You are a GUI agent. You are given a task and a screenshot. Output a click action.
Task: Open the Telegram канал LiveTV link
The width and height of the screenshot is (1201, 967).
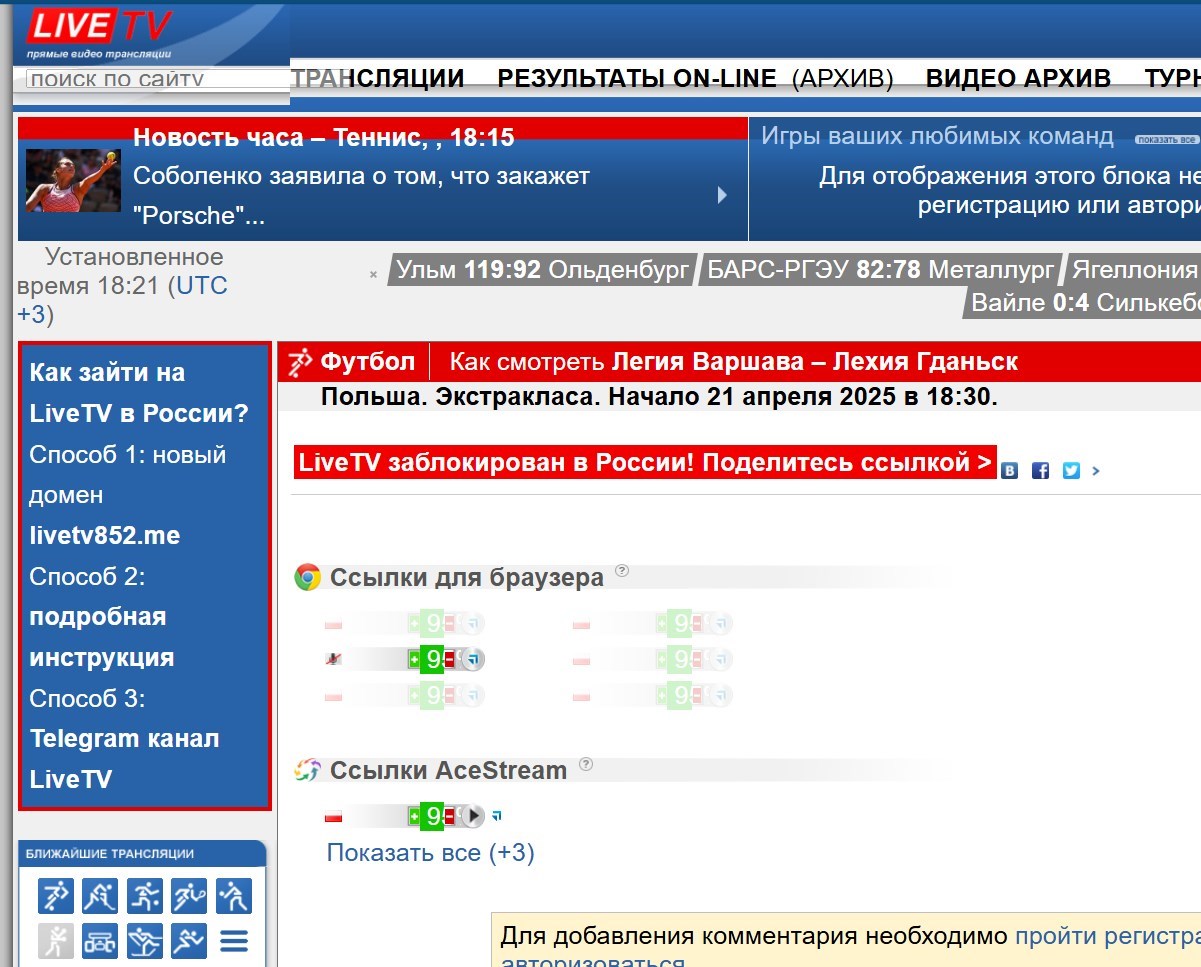pos(124,759)
